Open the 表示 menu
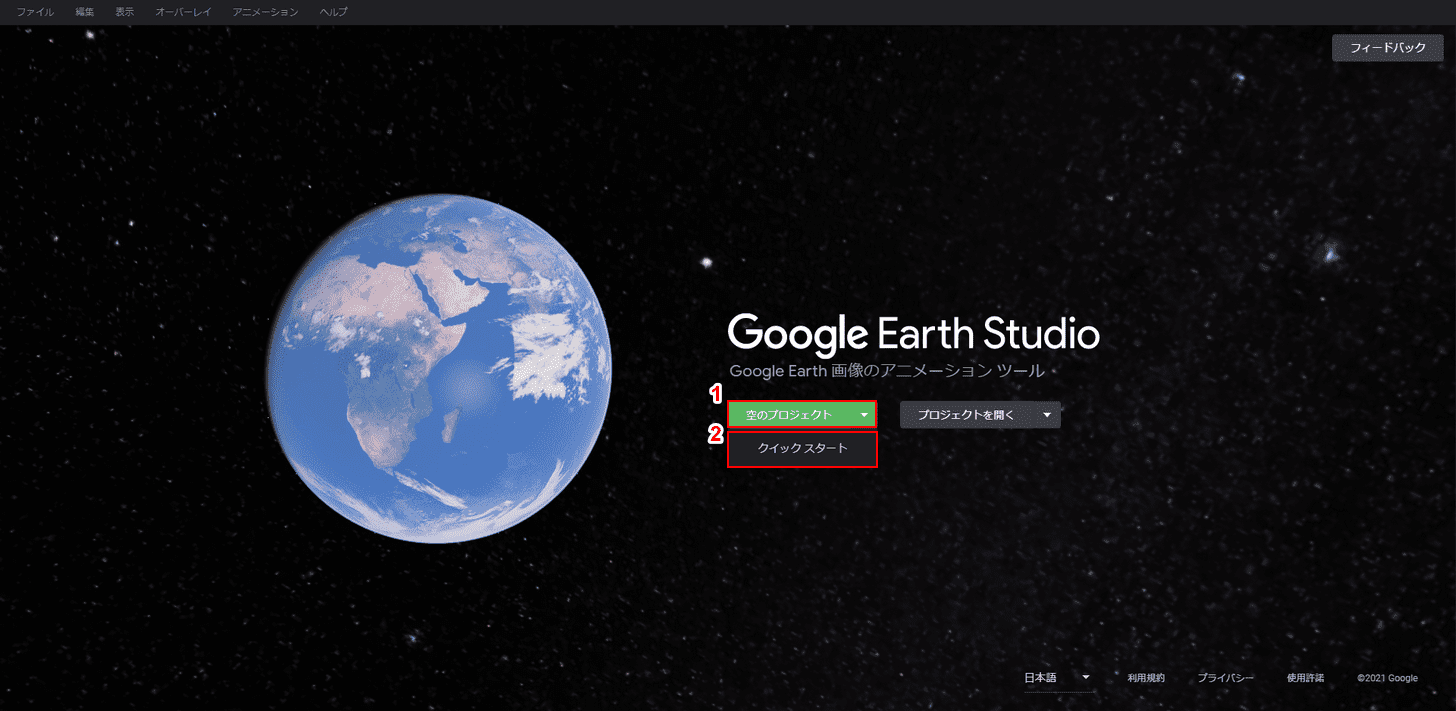This screenshot has height=711, width=1456. (125, 12)
